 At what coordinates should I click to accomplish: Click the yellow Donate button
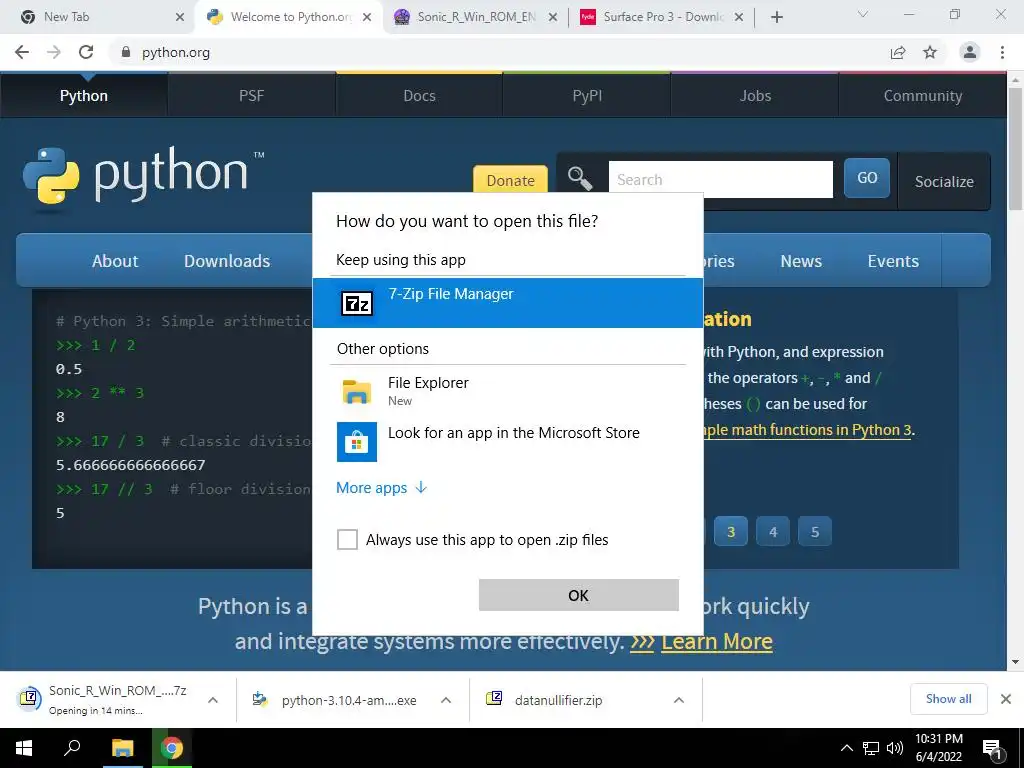click(x=510, y=180)
